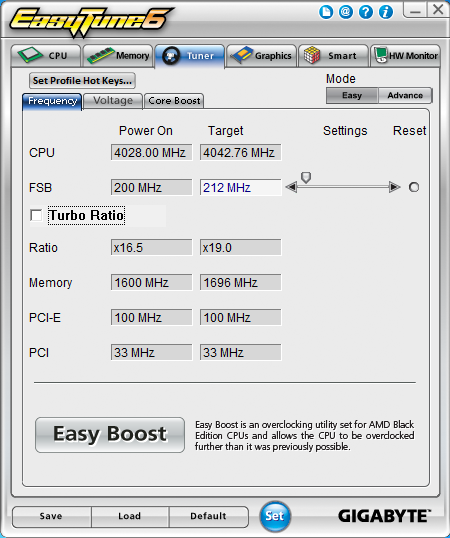
Task: Switch to the Memory tab
Action: [x=118, y=56]
